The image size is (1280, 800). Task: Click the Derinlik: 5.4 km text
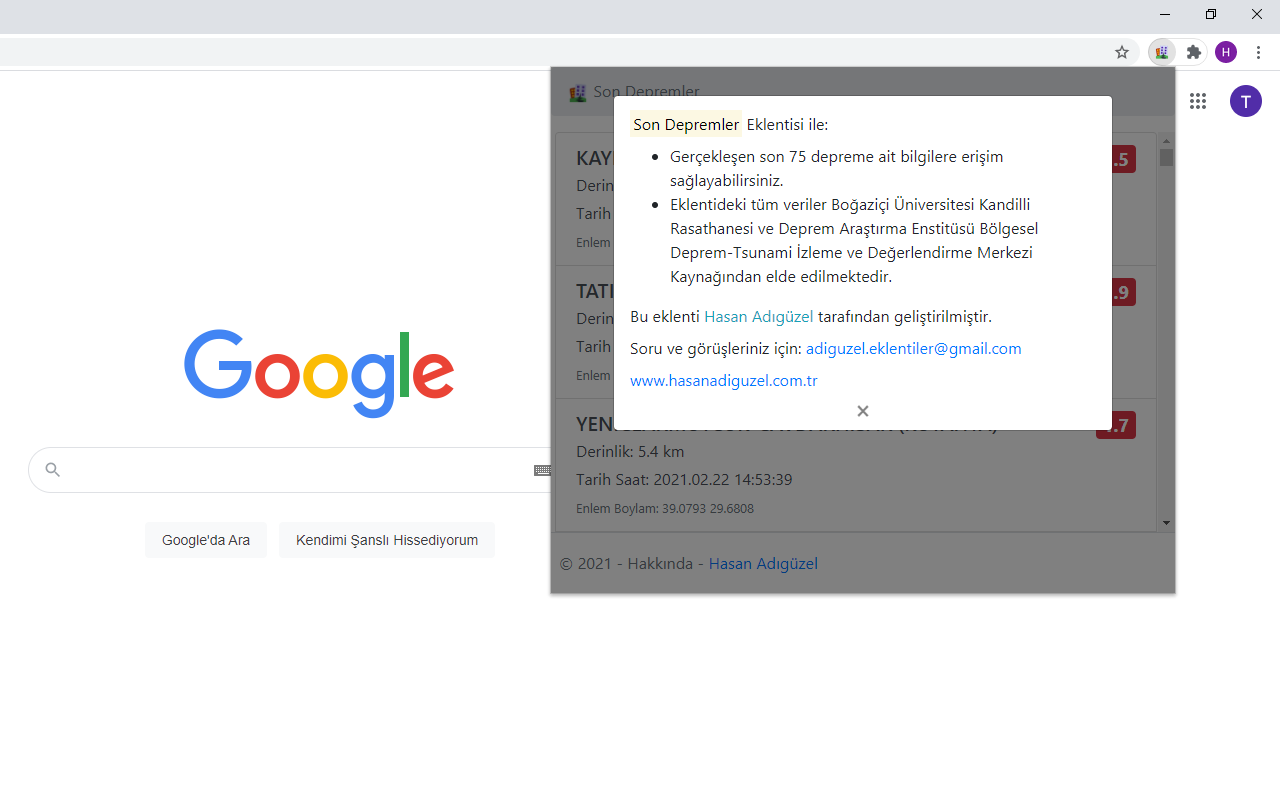630,452
